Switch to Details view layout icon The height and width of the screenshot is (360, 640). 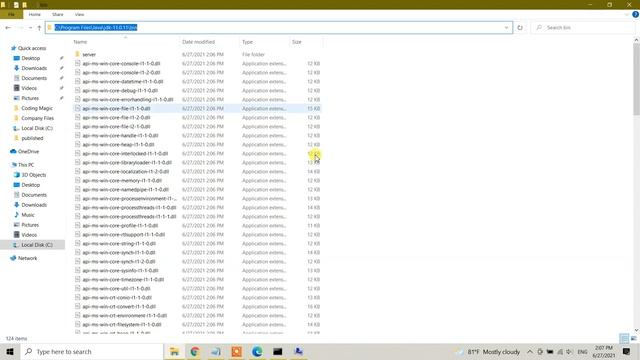[624, 338]
